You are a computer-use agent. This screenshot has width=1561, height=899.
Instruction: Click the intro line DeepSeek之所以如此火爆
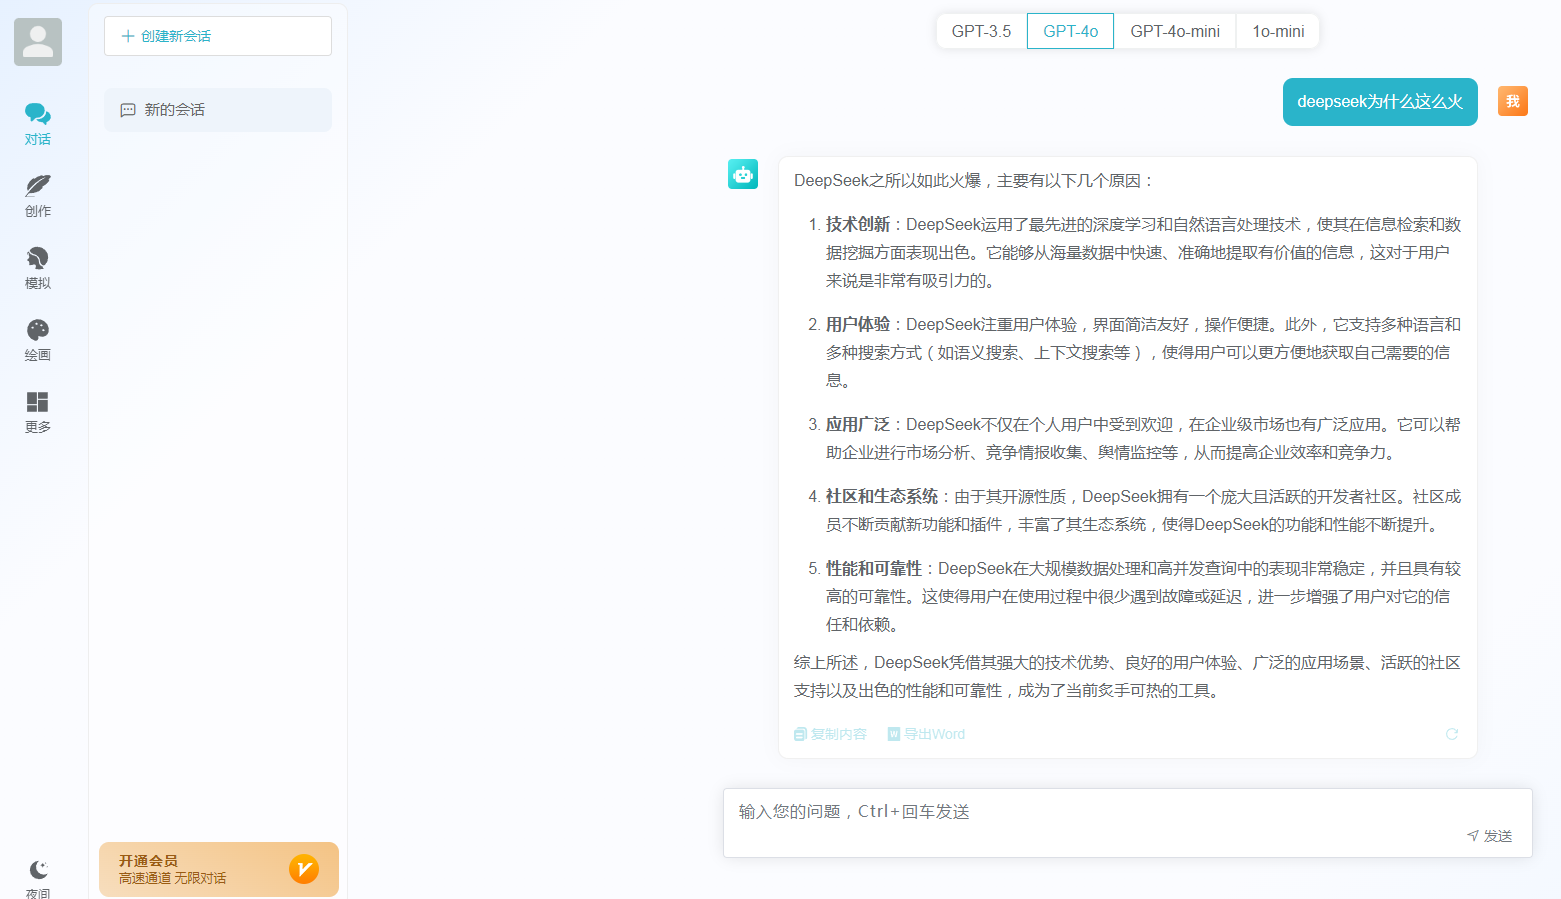975,181
